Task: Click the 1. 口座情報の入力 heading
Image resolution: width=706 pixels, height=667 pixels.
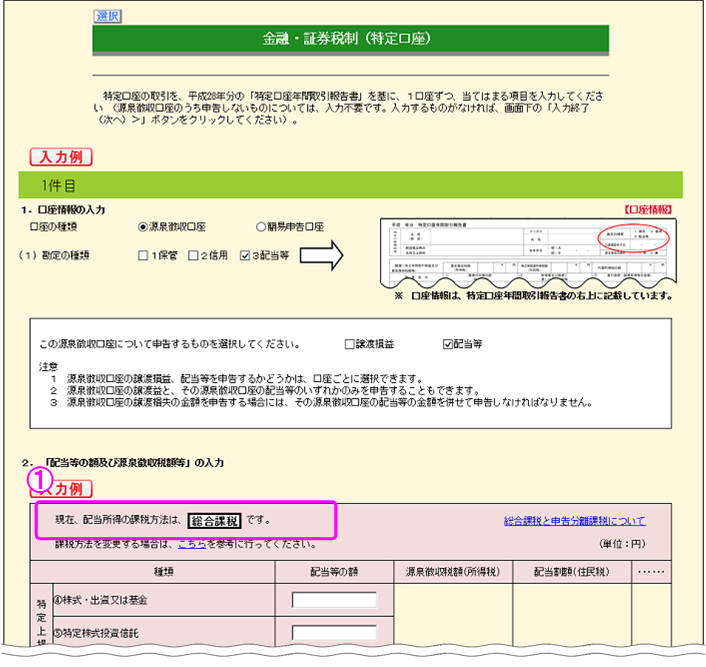Action: click(x=63, y=210)
